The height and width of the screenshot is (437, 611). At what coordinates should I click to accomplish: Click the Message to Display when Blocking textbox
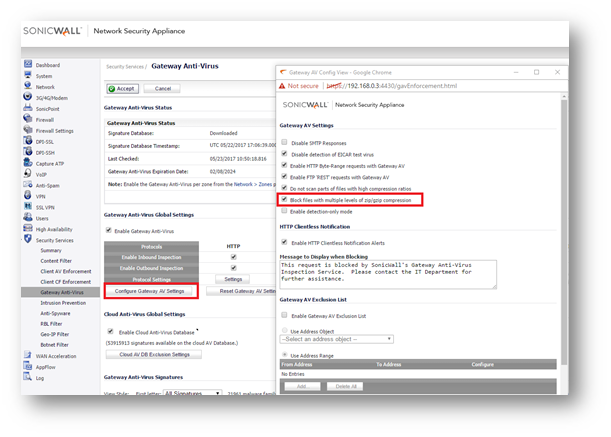pos(388,274)
